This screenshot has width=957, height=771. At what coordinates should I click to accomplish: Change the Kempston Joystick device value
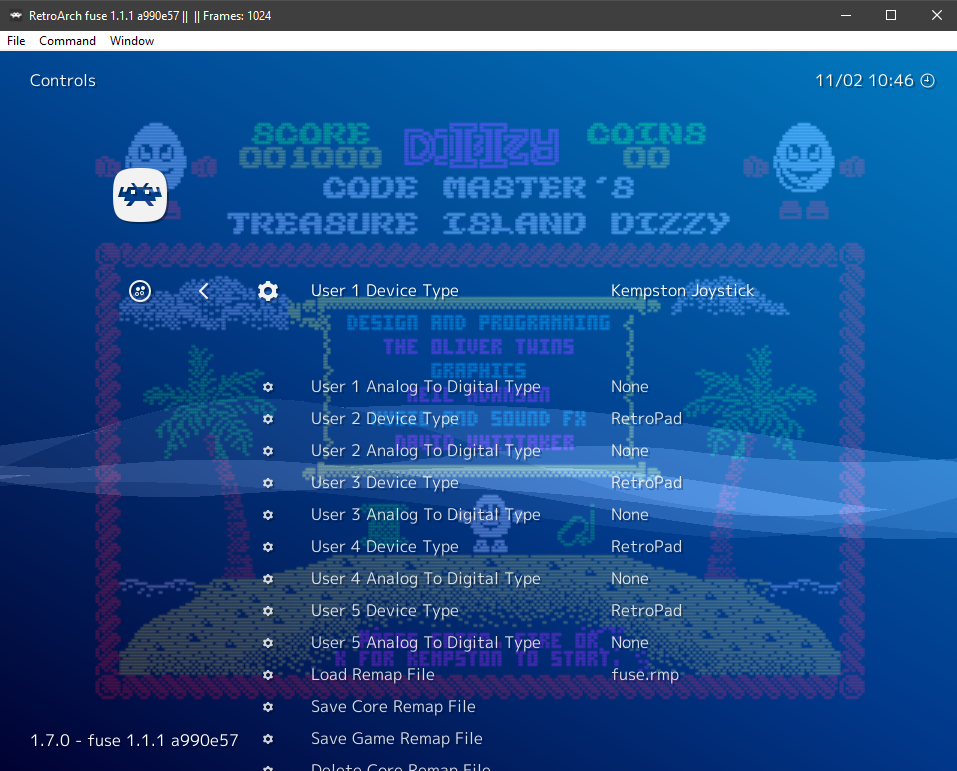pyautogui.click(x=682, y=291)
